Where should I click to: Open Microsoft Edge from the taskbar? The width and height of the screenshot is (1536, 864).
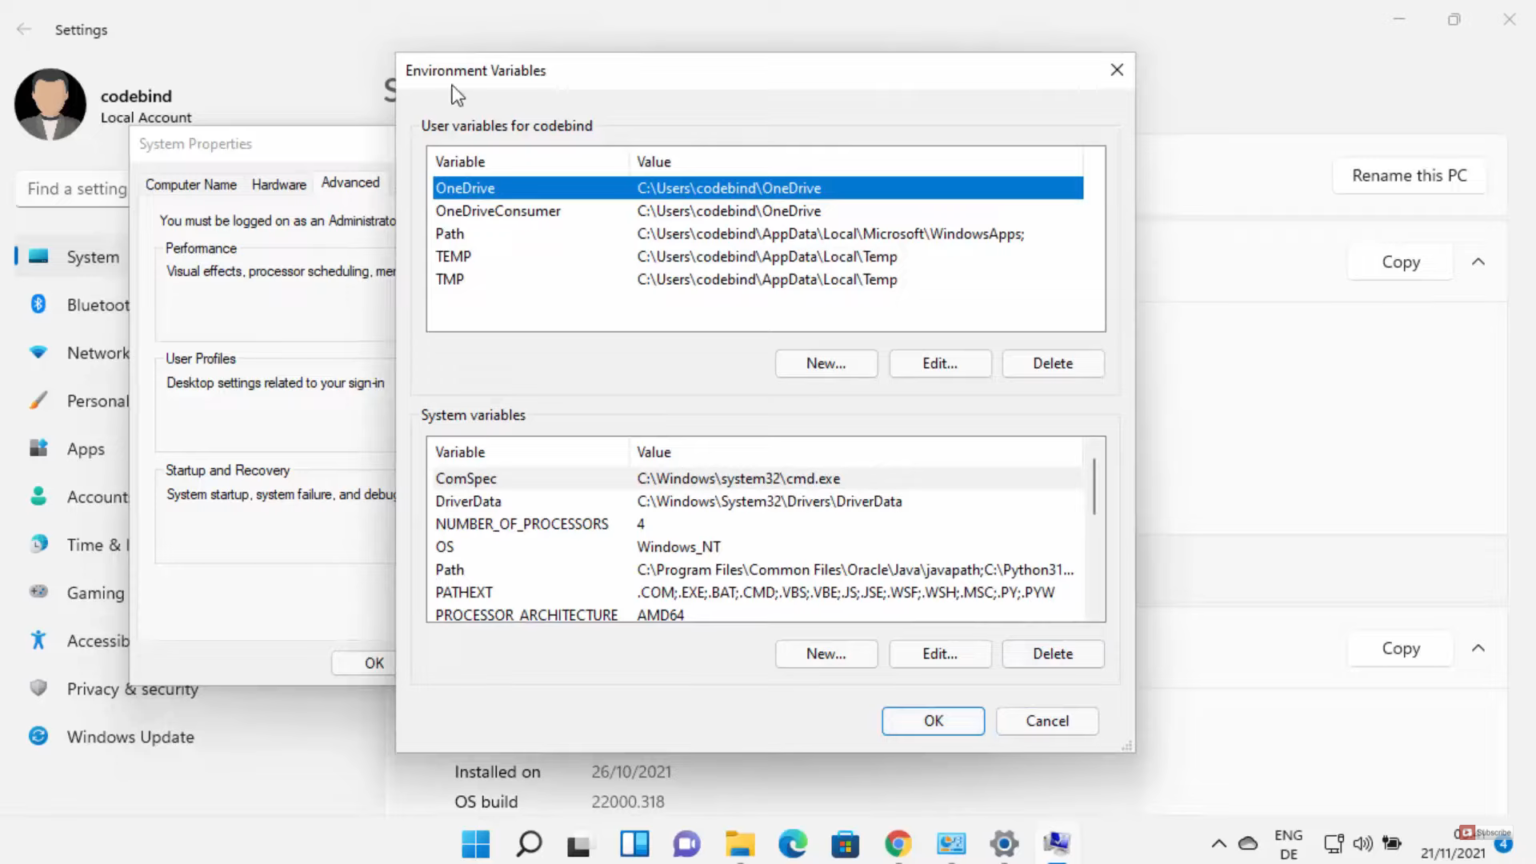792,843
